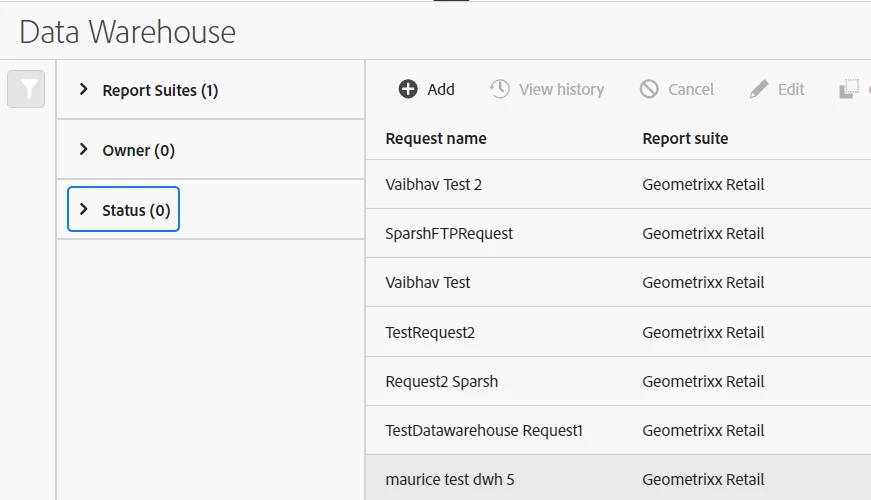Click the Edit pencil icon

759,89
